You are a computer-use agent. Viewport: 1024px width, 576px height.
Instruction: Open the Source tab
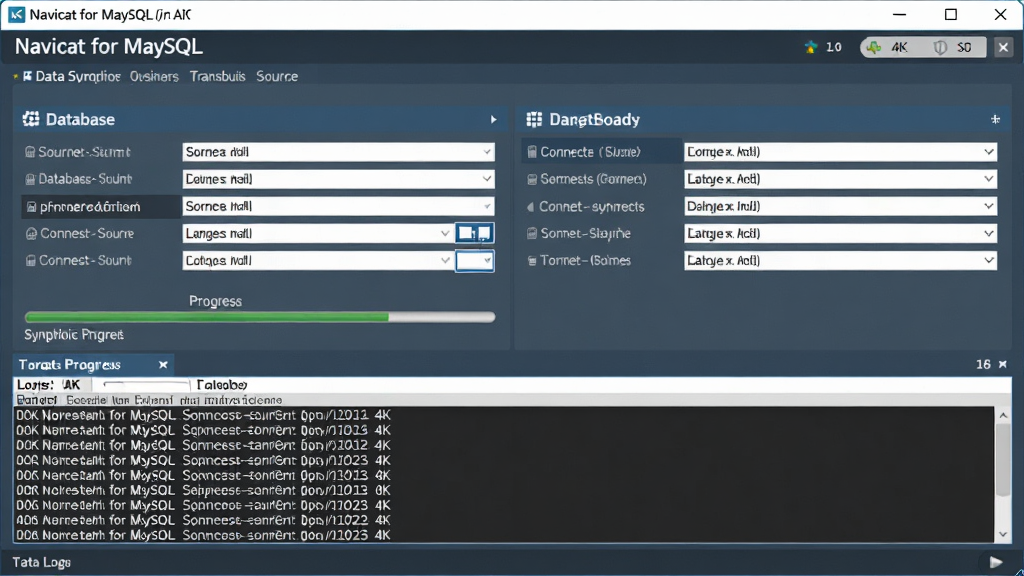click(277, 76)
